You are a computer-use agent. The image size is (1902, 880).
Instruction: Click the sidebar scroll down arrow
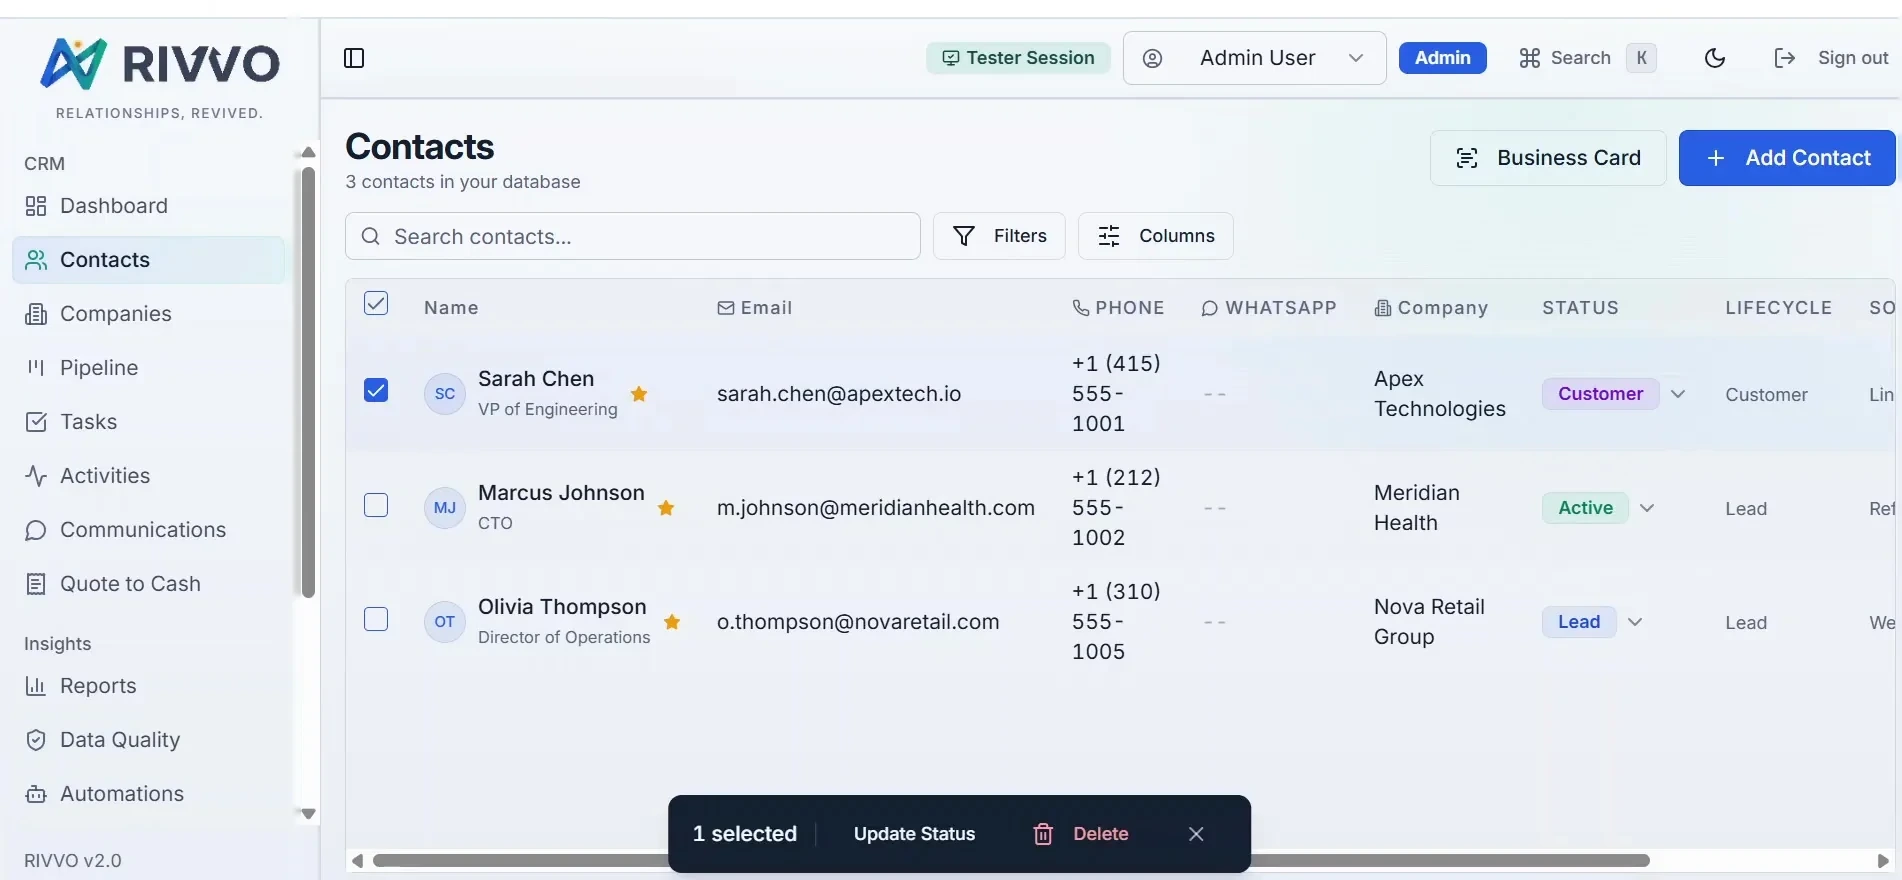click(308, 814)
